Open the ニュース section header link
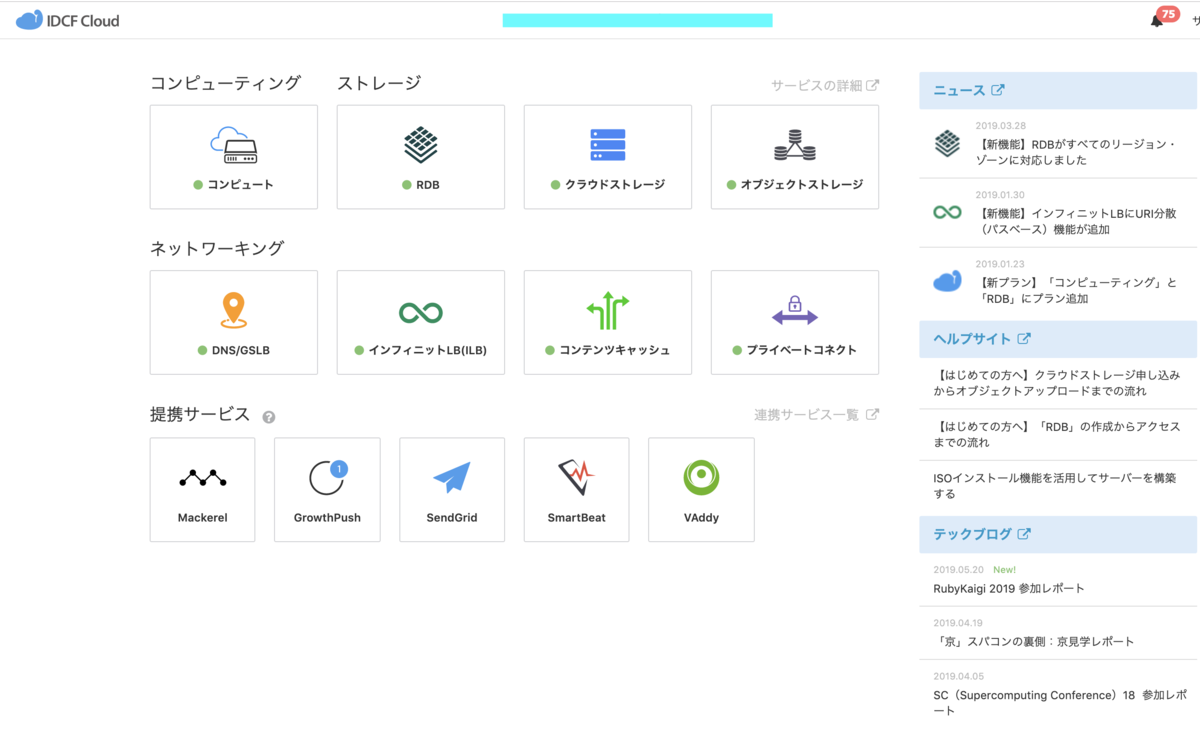This screenshot has width=1200, height=730. [x=969, y=90]
